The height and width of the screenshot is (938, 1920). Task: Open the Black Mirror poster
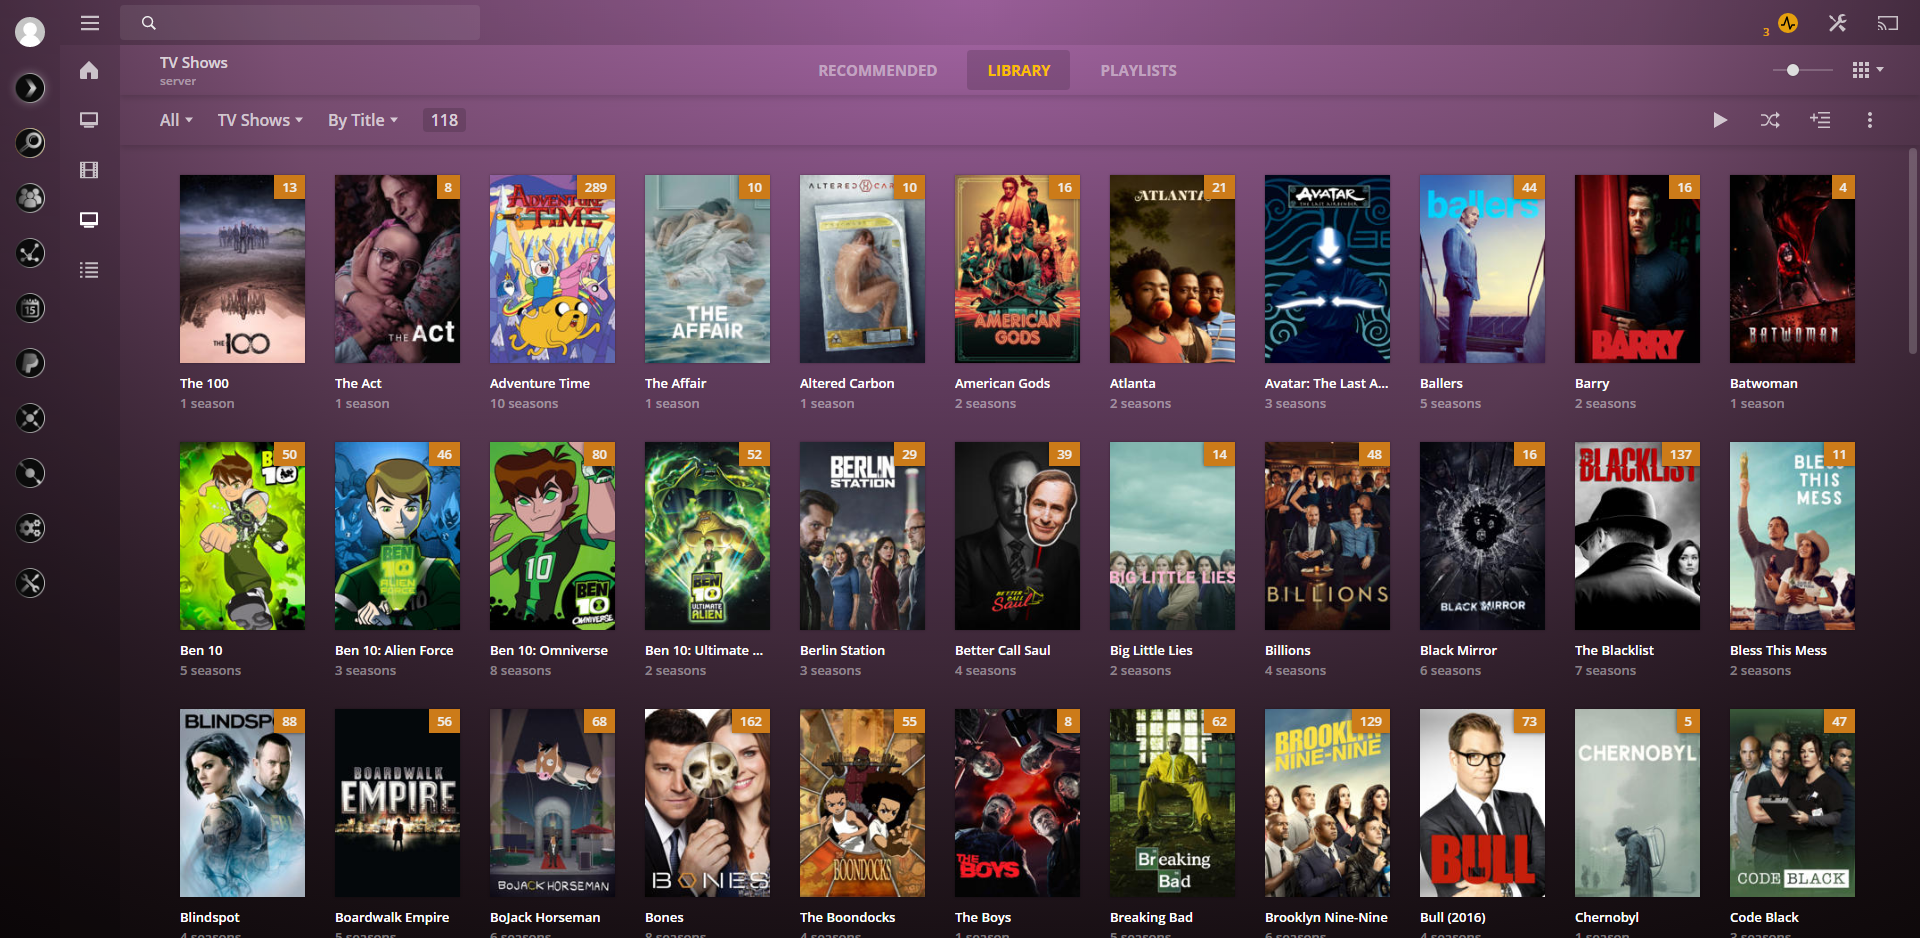(1482, 536)
